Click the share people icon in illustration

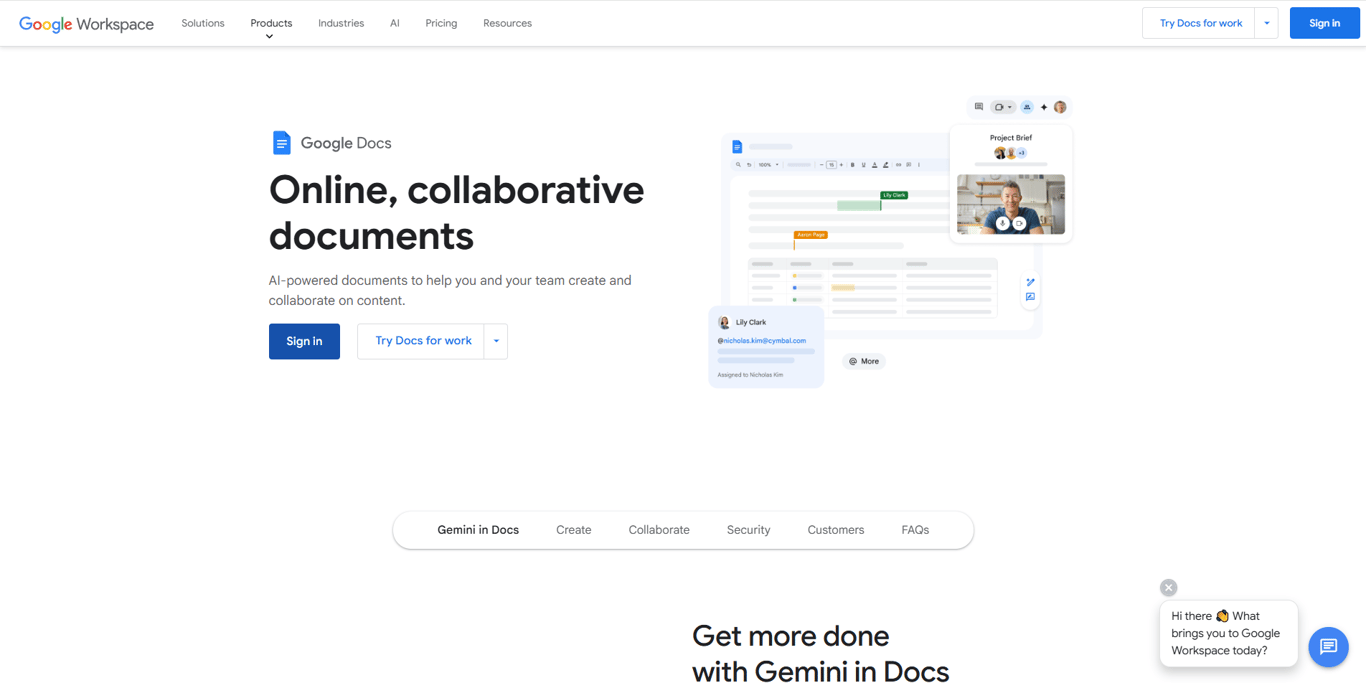1027,107
